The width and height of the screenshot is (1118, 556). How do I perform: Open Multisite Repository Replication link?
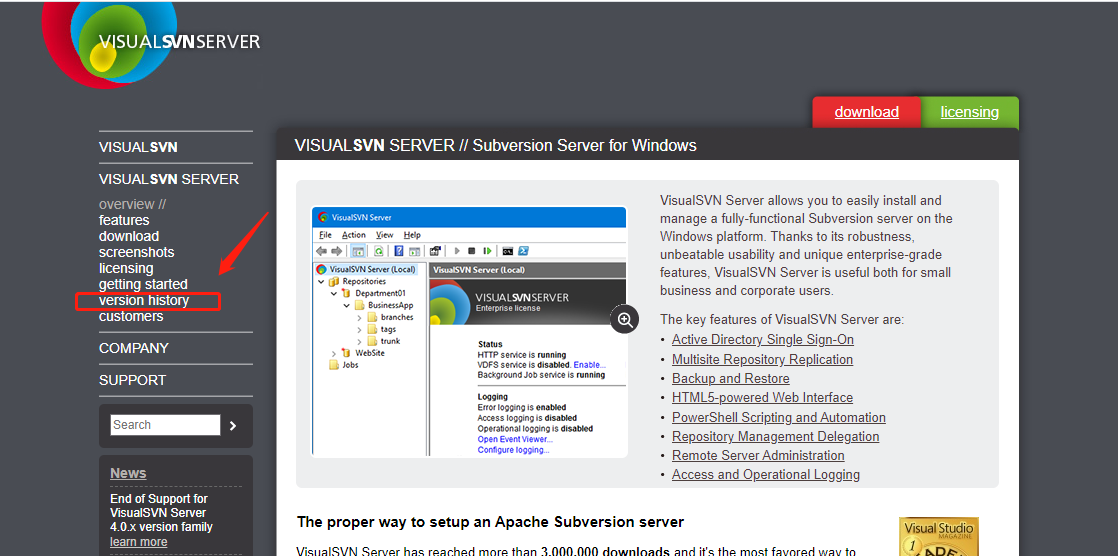[762, 359]
